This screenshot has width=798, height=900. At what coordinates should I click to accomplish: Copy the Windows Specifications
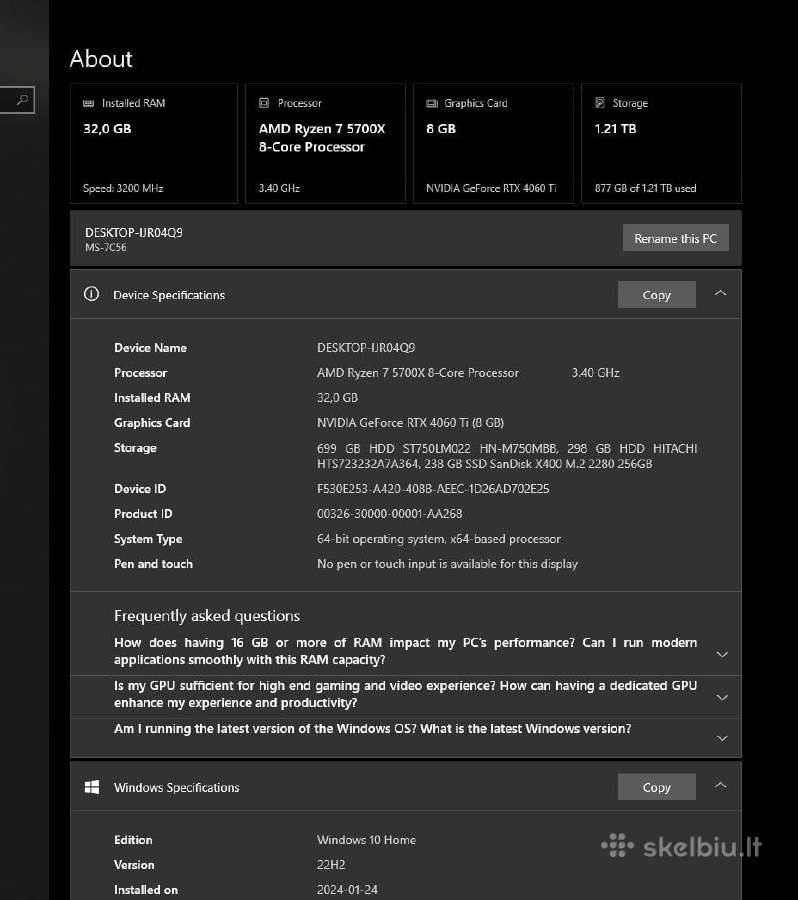tap(657, 787)
